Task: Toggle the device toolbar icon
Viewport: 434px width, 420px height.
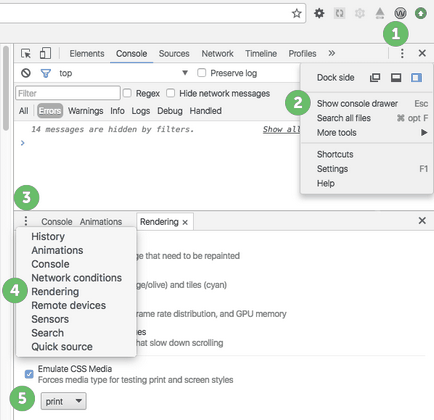Action: (45, 53)
